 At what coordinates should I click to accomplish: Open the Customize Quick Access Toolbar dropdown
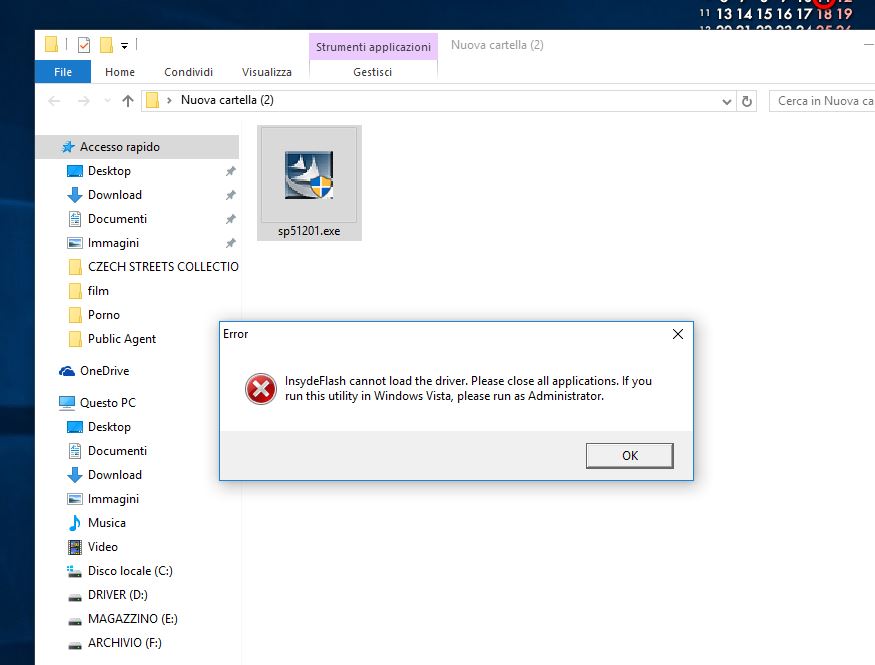tap(124, 46)
